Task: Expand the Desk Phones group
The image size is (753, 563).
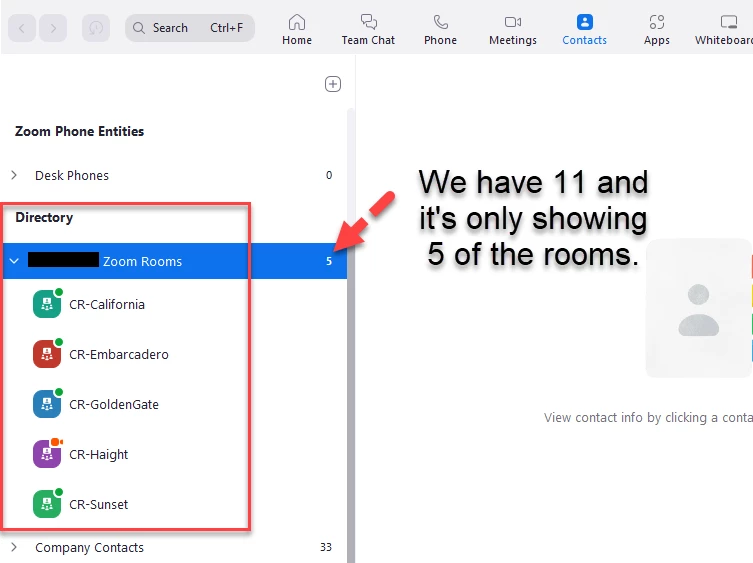Action: pyautogui.click(x=14, y=175)
